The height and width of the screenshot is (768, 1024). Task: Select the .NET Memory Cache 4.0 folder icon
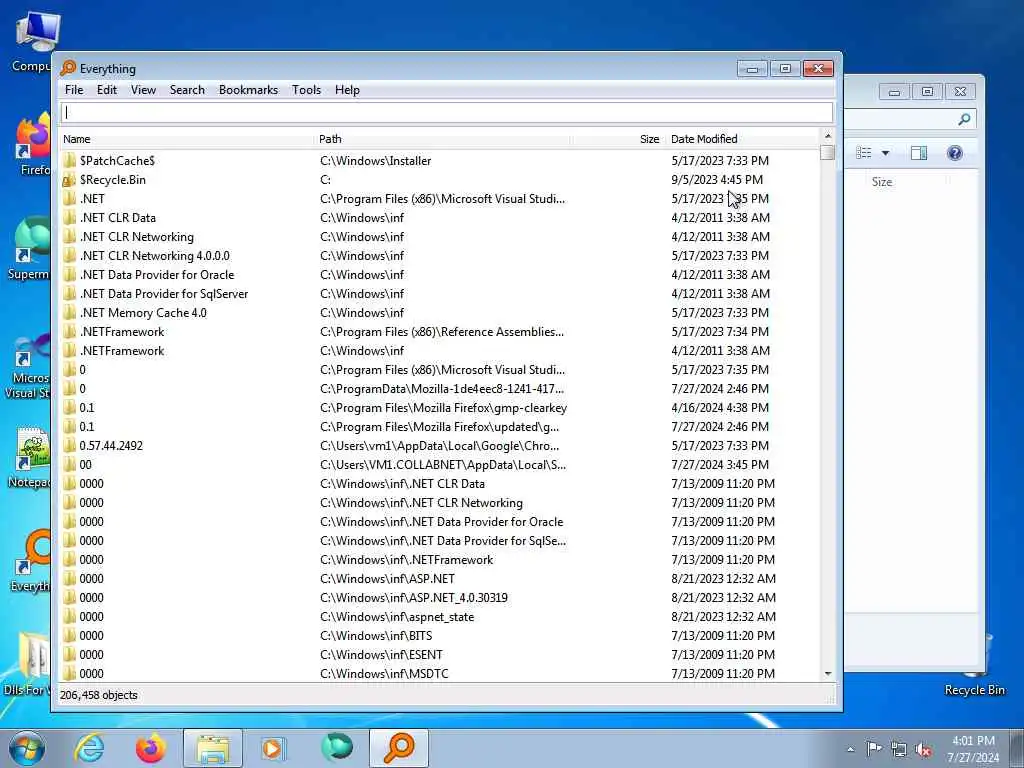coord(69,312)
